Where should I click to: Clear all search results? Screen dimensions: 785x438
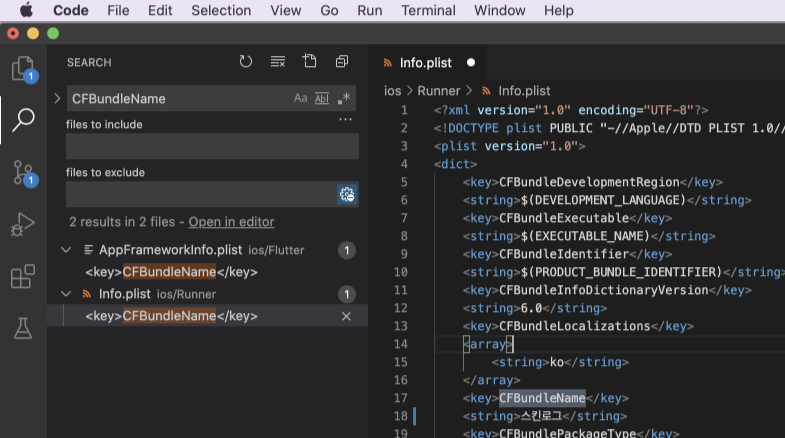coord(278,62)
